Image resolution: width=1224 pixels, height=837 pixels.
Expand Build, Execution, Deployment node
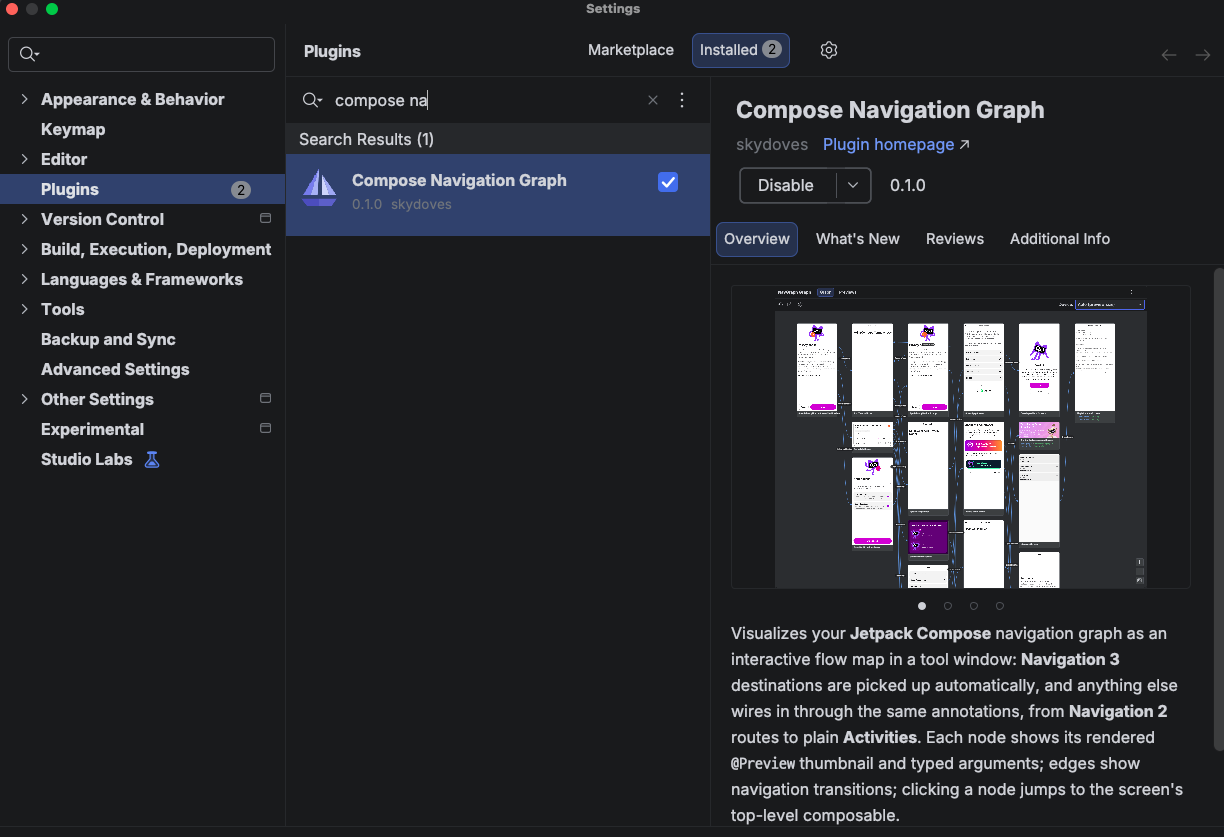[24, 249]
